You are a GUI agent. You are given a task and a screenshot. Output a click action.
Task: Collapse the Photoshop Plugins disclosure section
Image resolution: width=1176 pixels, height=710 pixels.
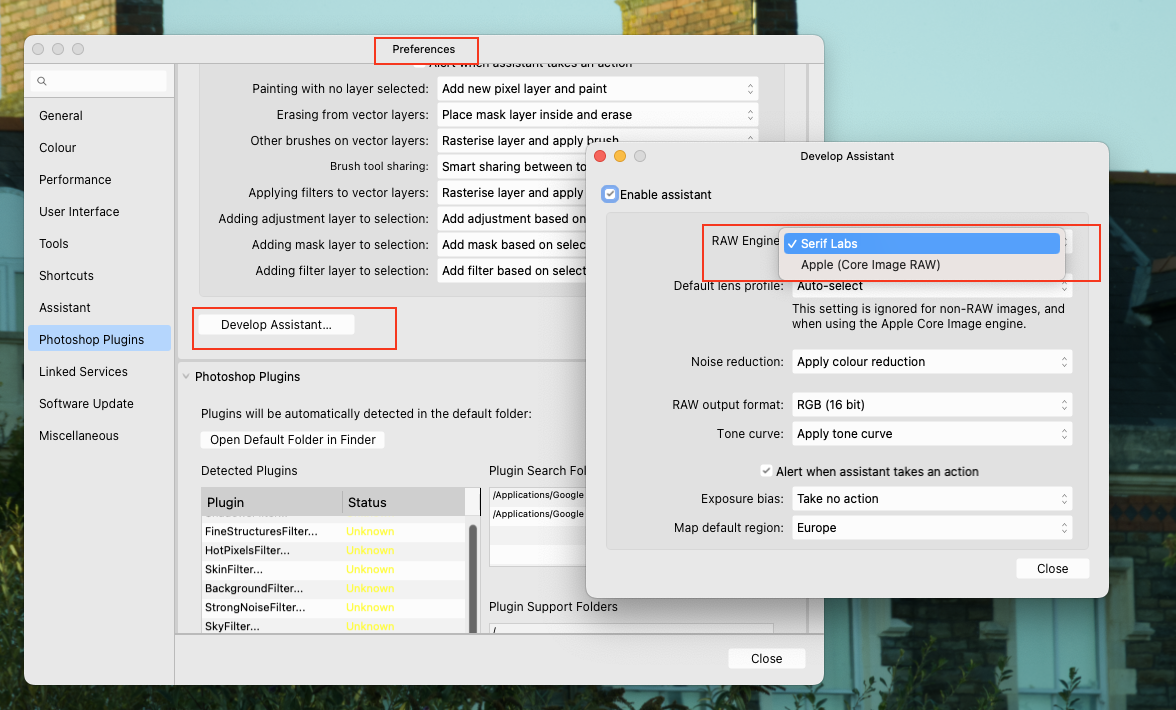coord(185,377)
